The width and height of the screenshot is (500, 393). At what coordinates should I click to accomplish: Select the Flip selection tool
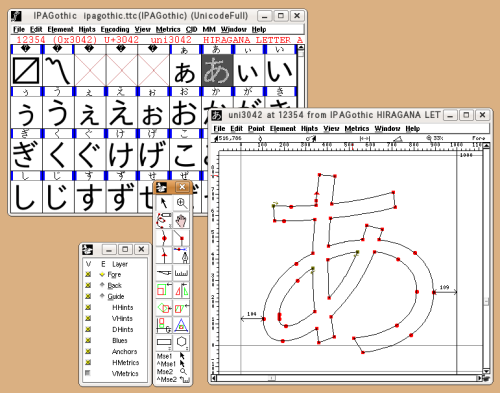[x=182, y=290]
